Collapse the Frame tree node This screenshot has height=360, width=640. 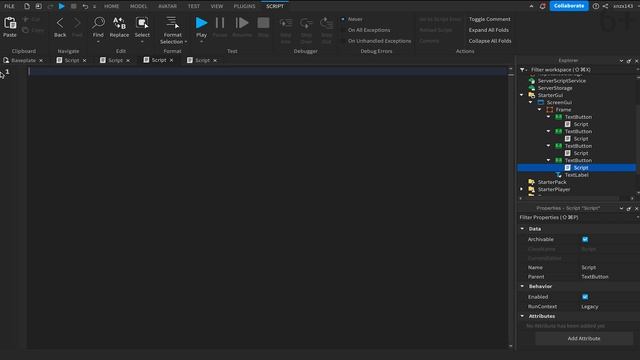tap(540, 110)
